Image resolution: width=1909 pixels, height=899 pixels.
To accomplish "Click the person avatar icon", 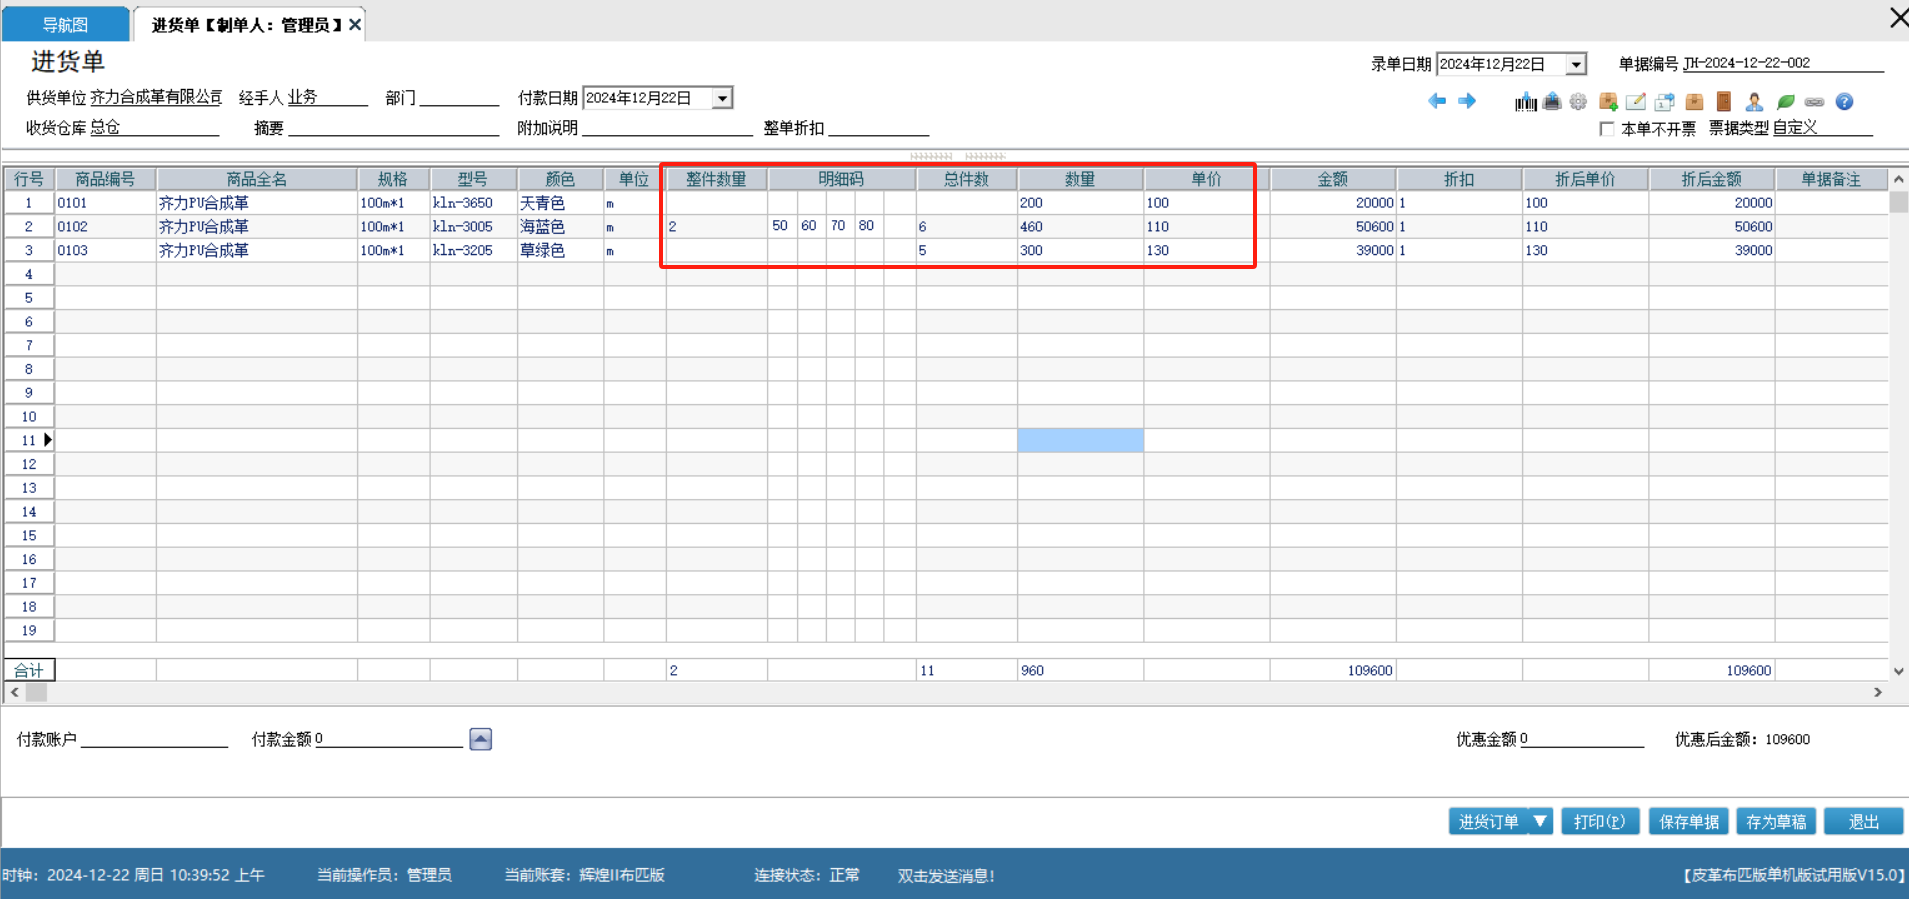I will click(x=1754, y=101).
